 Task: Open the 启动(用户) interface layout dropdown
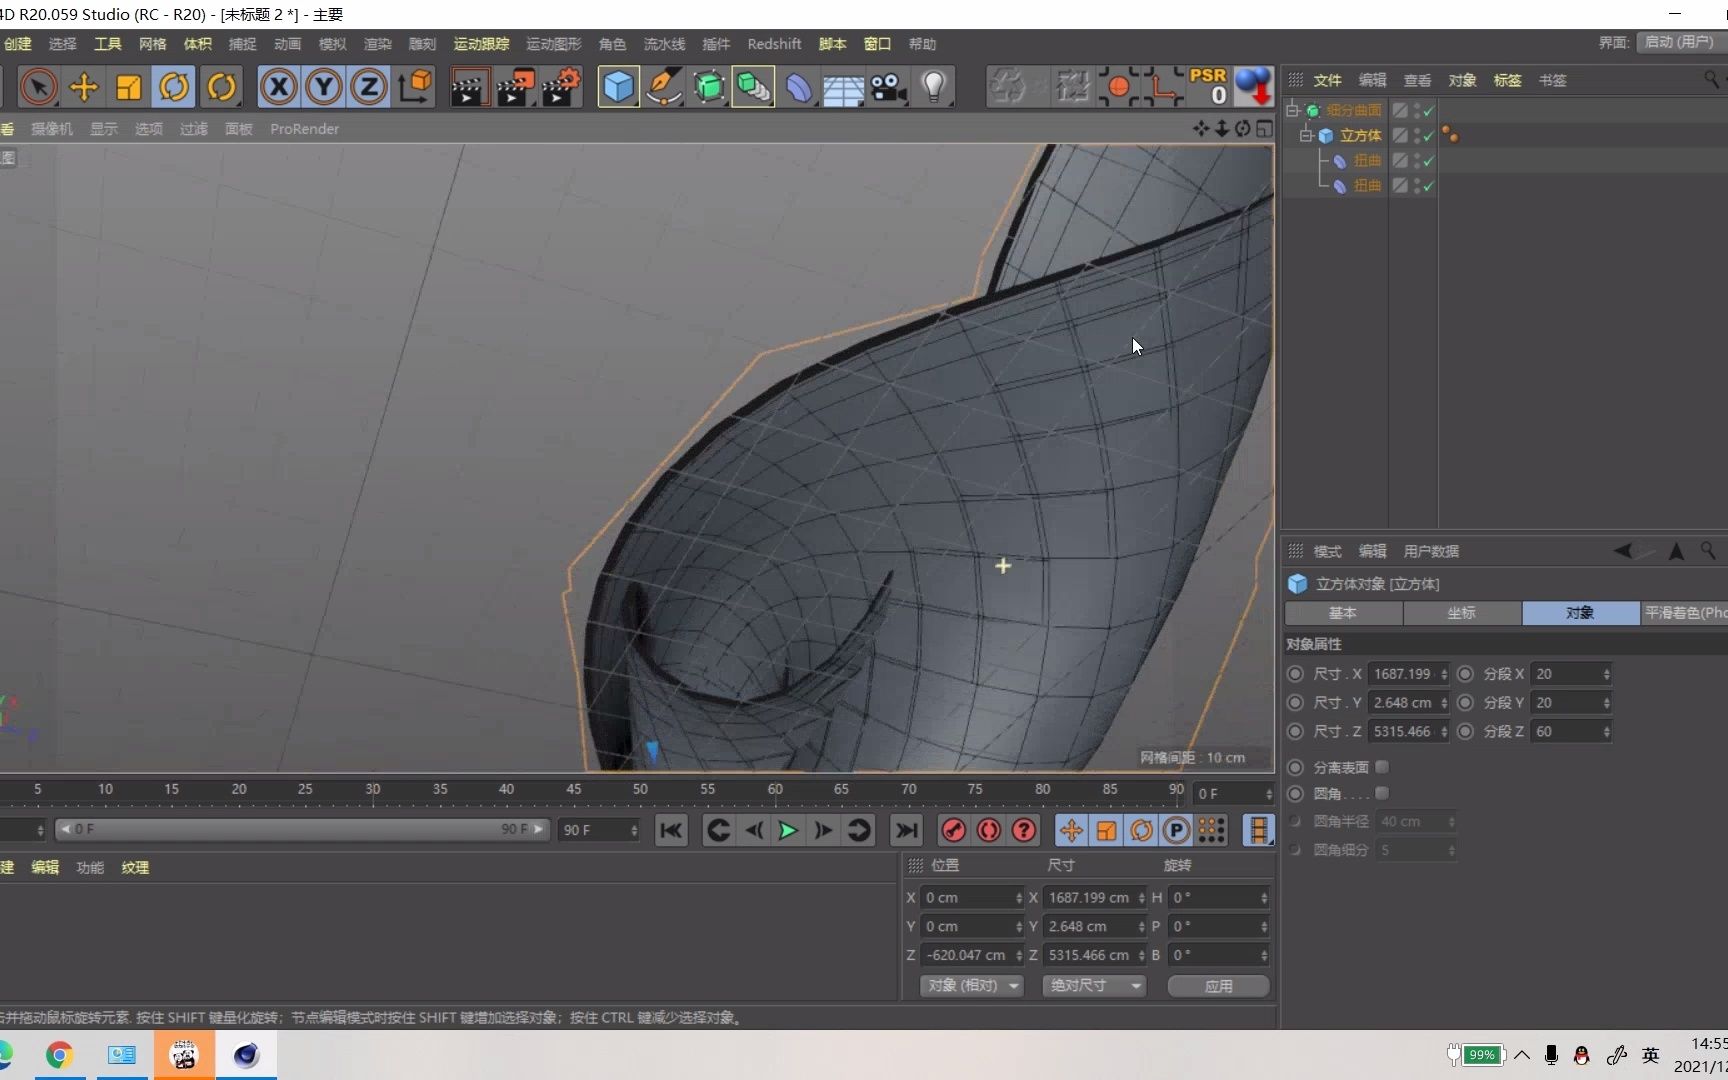click(x=1678, y=43)
